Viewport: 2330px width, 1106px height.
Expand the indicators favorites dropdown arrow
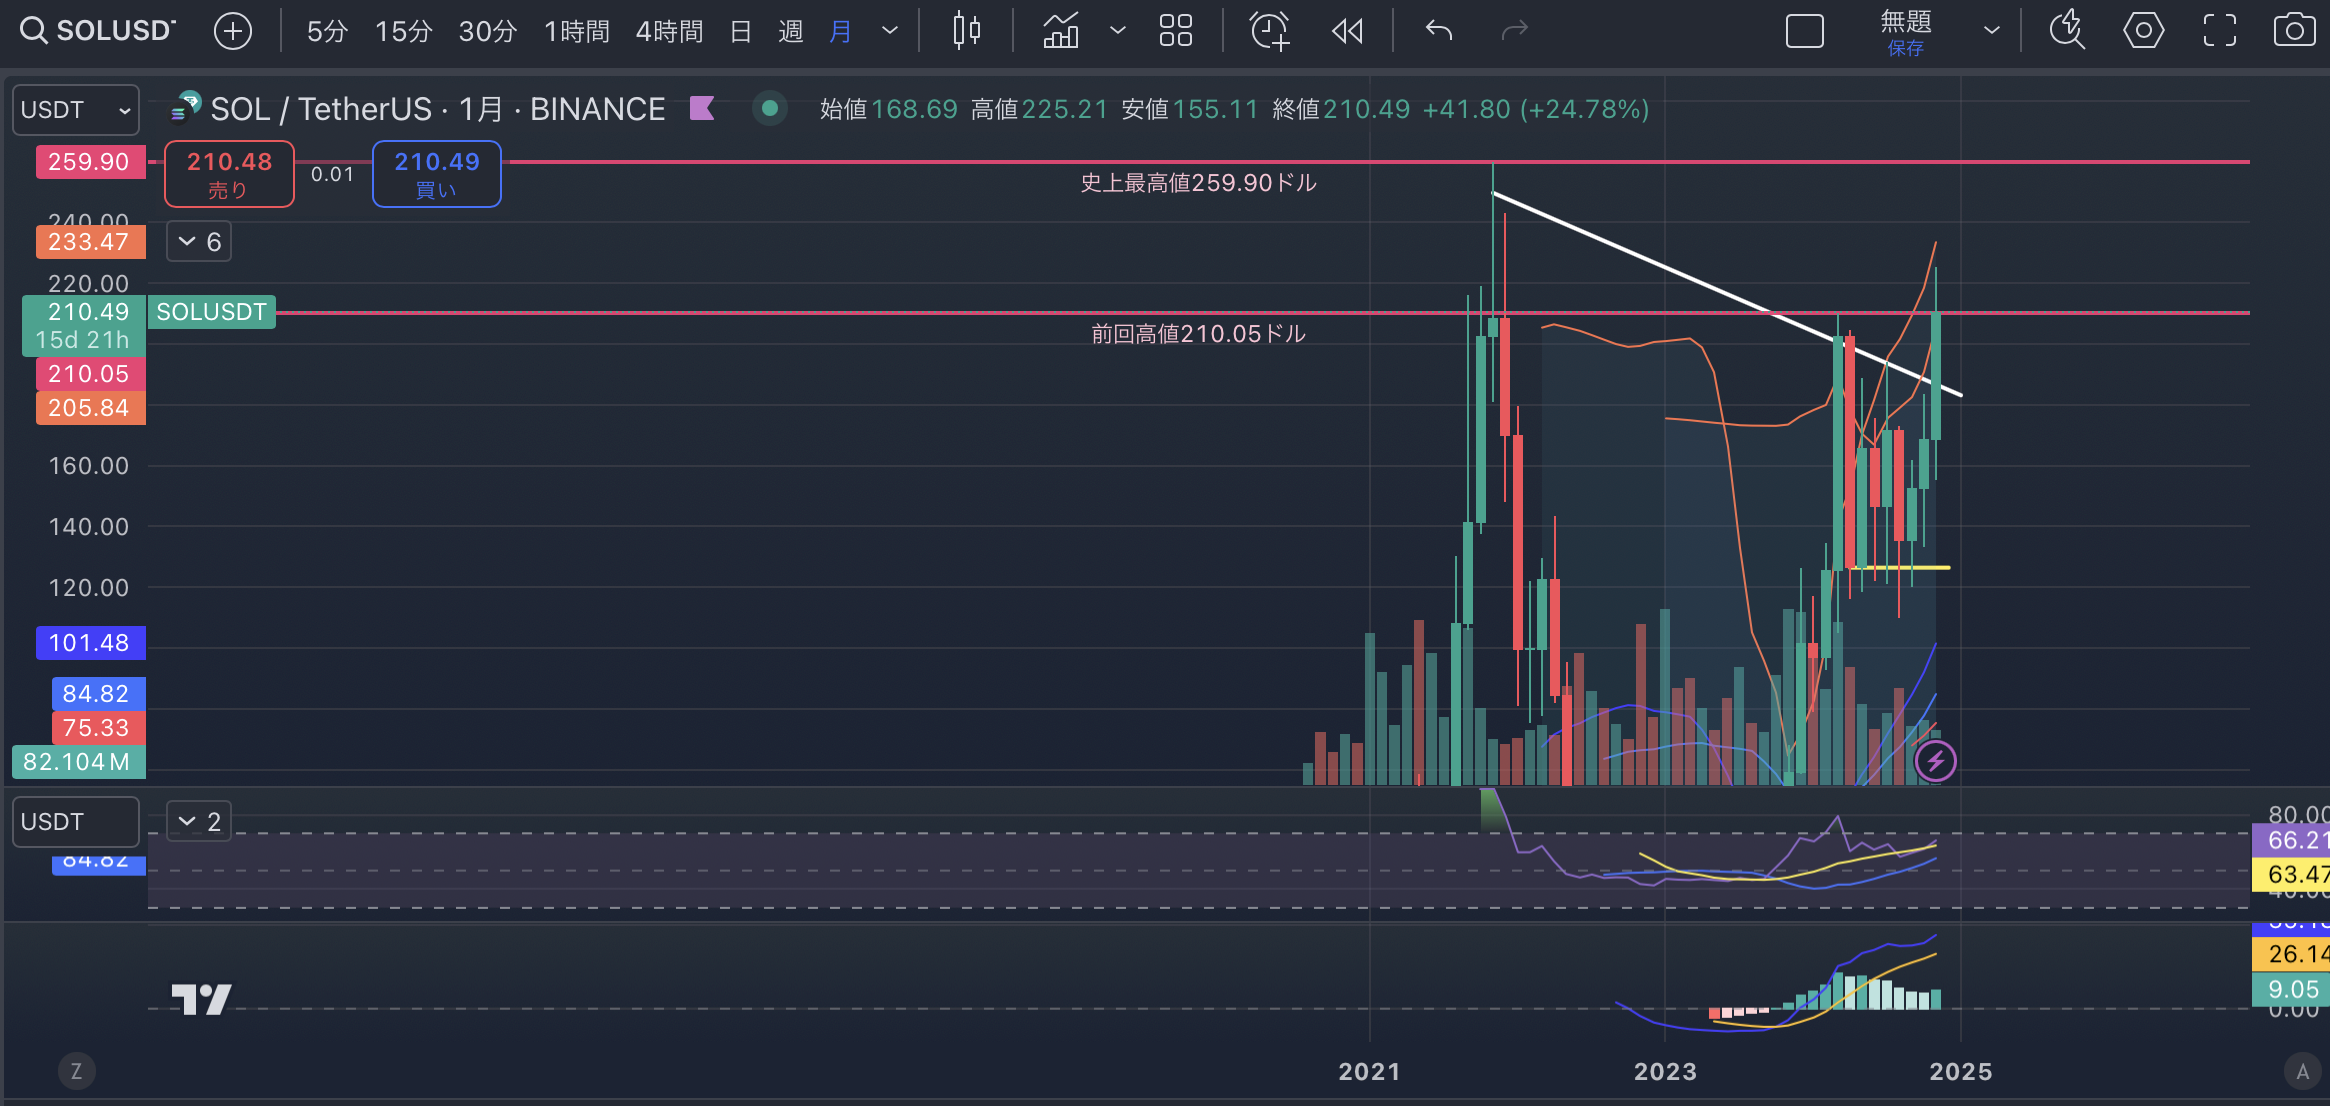1118,31
